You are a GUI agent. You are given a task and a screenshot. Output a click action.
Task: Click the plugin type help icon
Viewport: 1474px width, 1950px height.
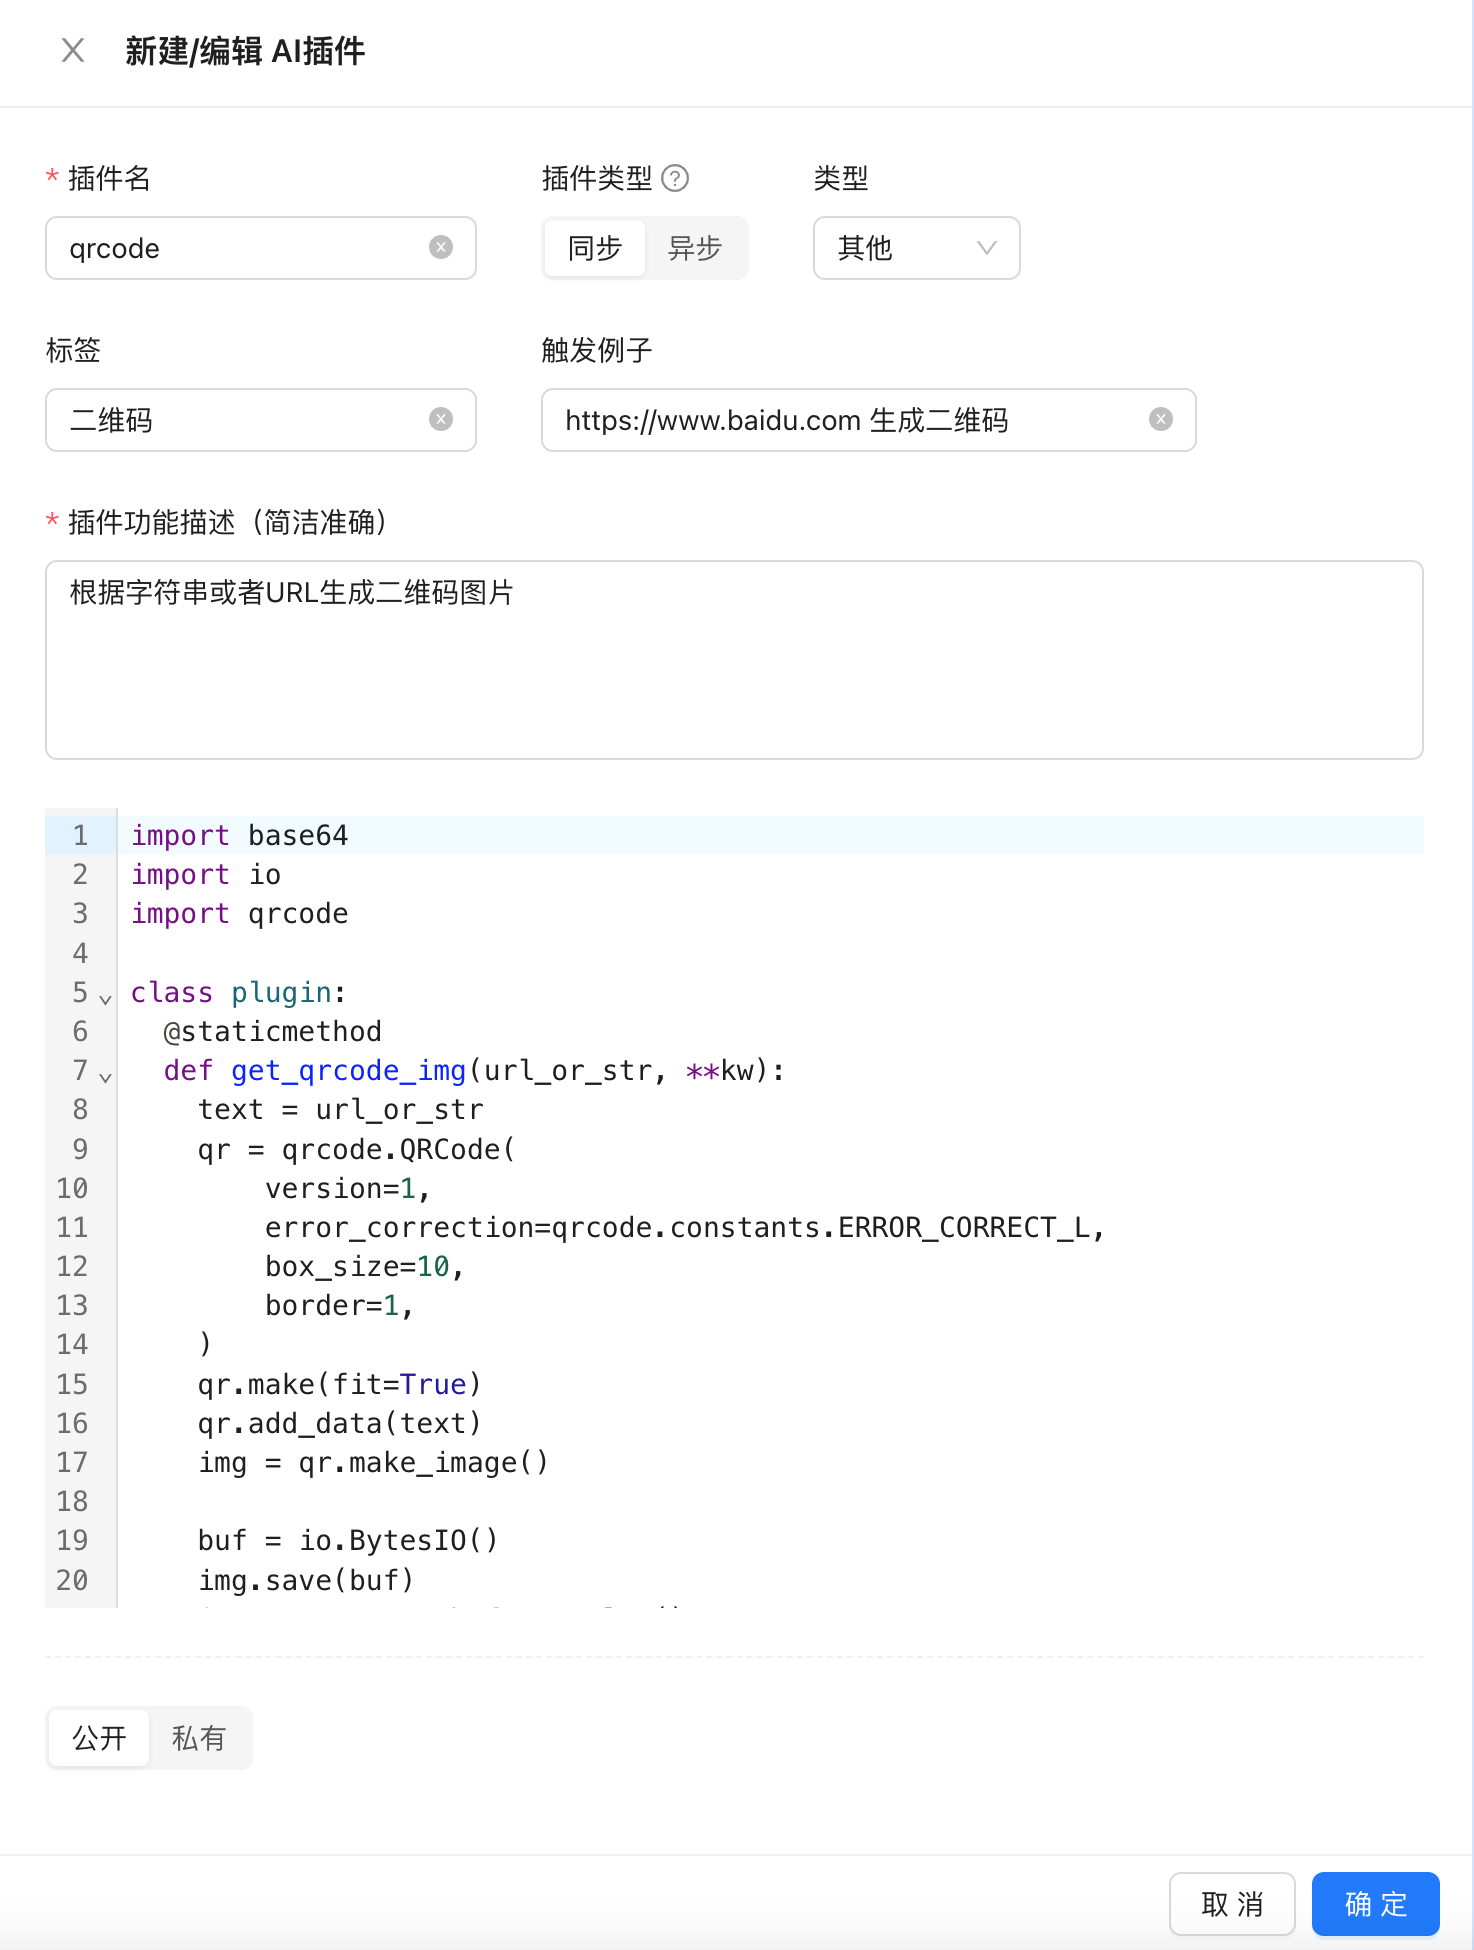point(675,178)
